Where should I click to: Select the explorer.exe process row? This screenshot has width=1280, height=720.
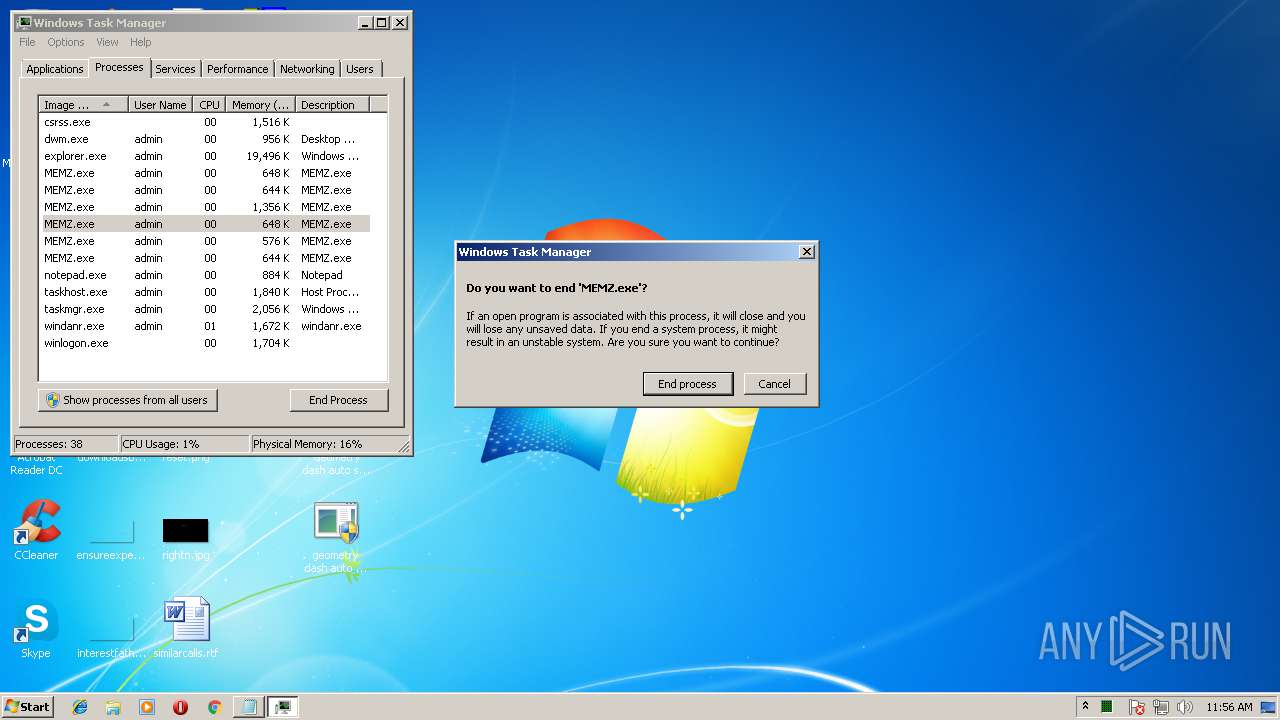pos(205,156)
